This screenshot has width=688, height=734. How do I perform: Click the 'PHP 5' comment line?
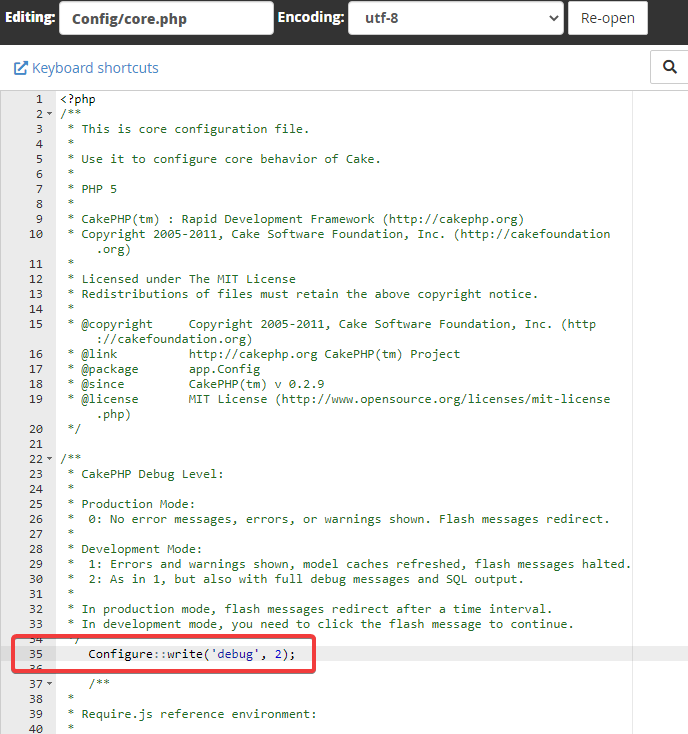tap(99, 189)
